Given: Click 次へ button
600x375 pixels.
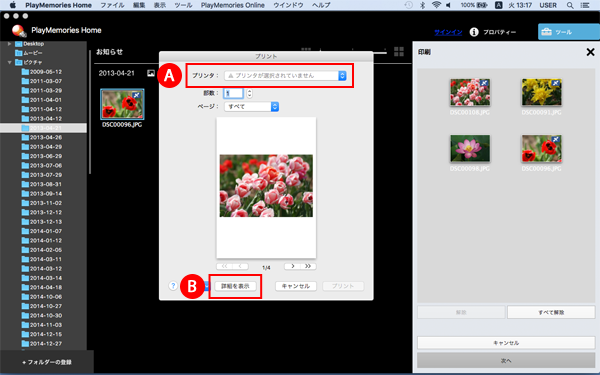Looking at the screenshot, I should (x=506, y=360).
